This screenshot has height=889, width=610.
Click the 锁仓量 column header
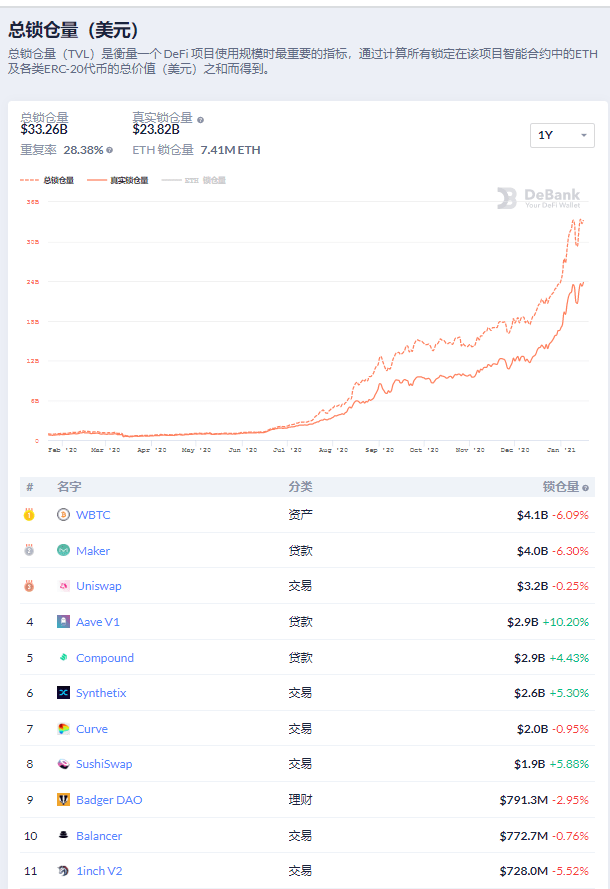[x=561, y=487]
